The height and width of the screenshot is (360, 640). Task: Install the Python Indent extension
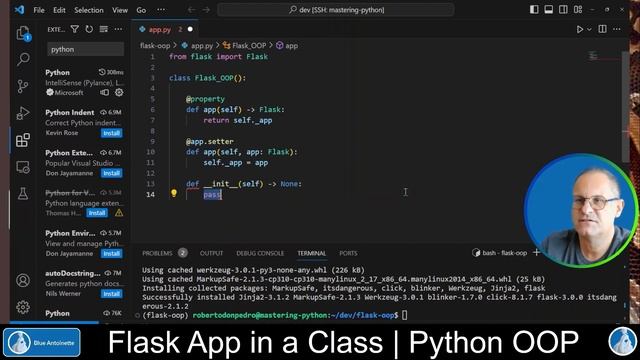111,133
